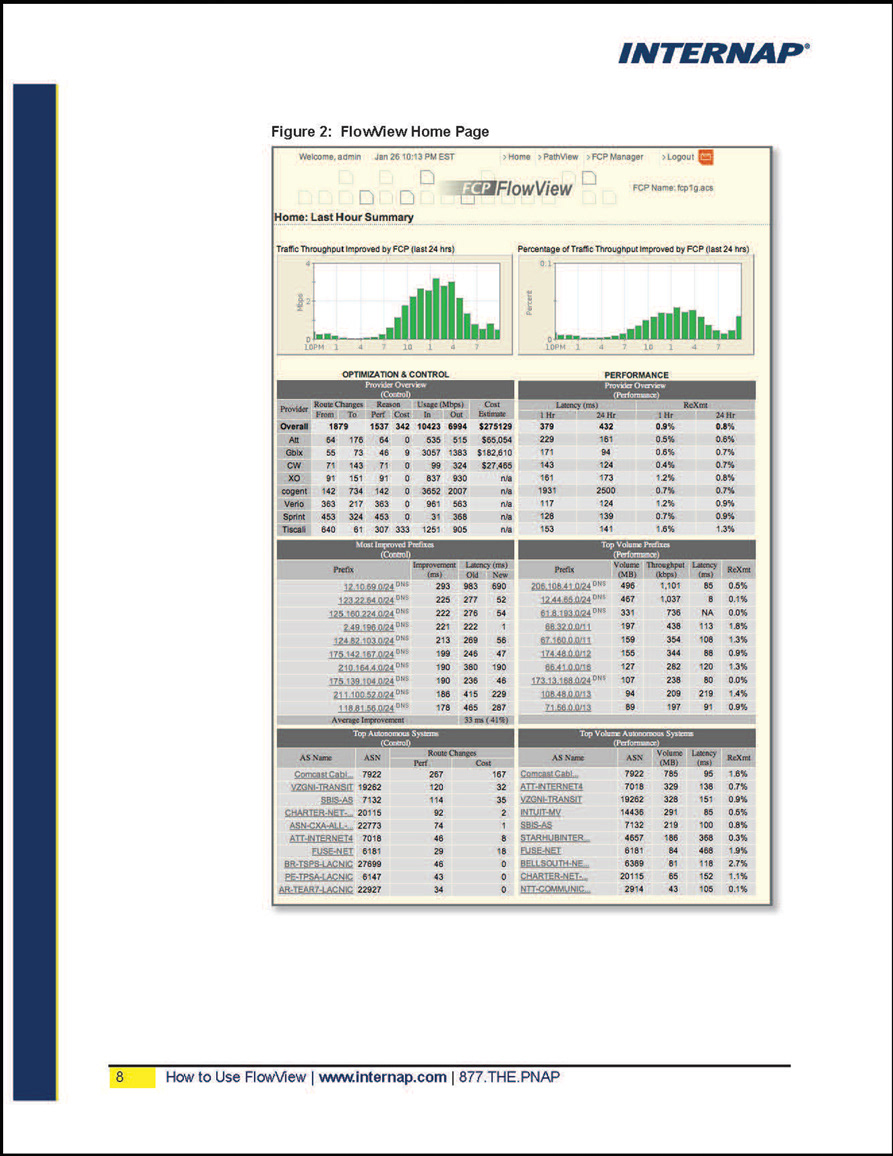
Task: Open prefix 125.160.224.0/24 link
Action: tap(361, 613)
